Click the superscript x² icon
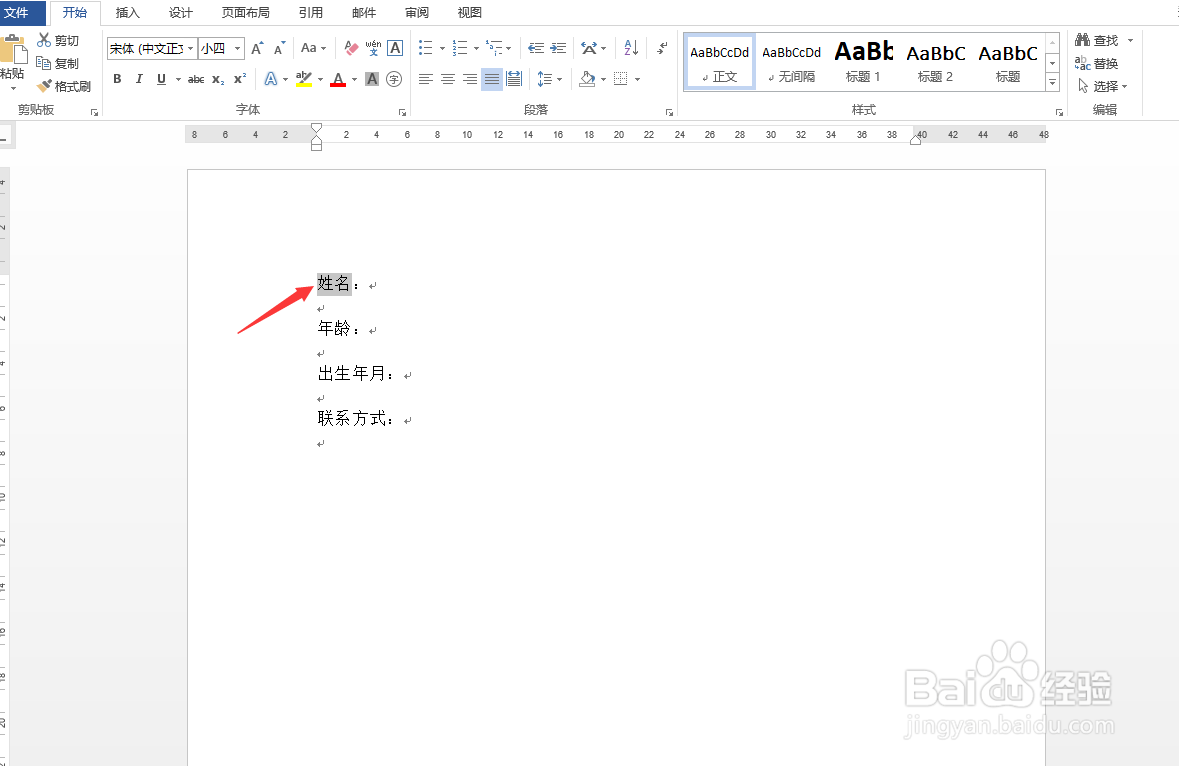The height and width of the screenshot is (766, 1179). click(238, 79)
